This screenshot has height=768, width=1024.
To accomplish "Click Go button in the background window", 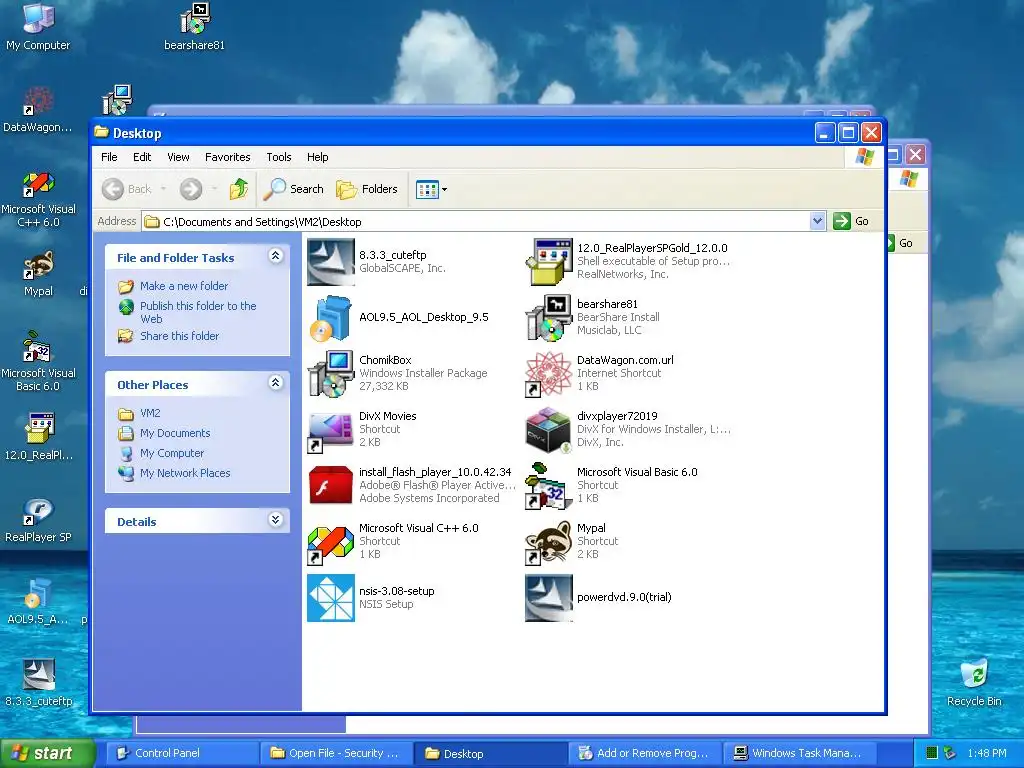I will click(901, 243).
